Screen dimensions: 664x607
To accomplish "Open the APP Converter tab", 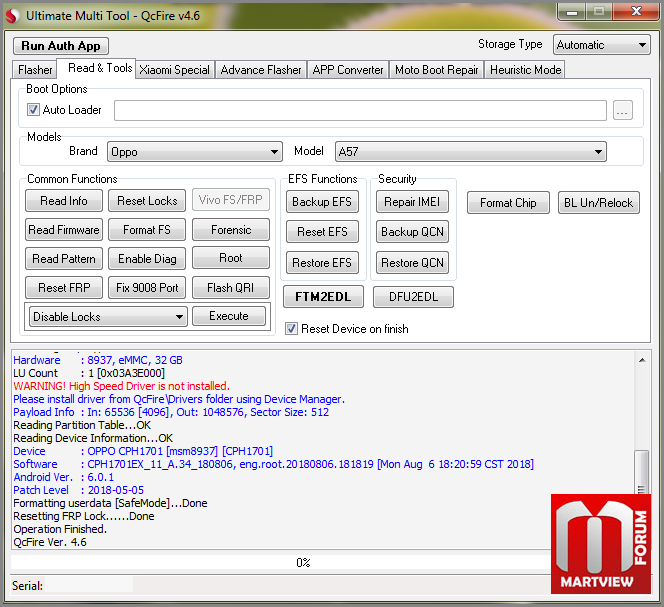I will (348, 70).
